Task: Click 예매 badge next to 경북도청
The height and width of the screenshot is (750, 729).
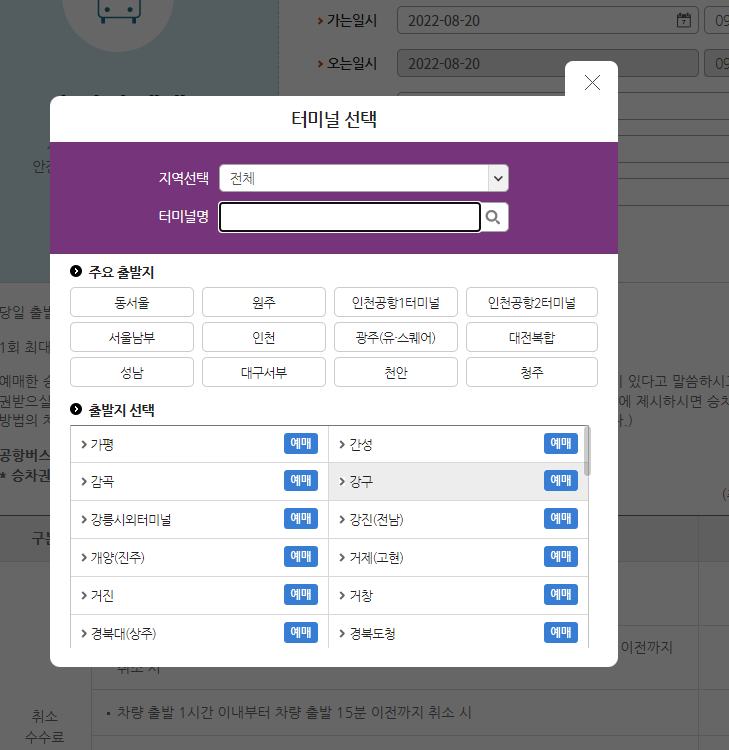Action: click(561, 632)
